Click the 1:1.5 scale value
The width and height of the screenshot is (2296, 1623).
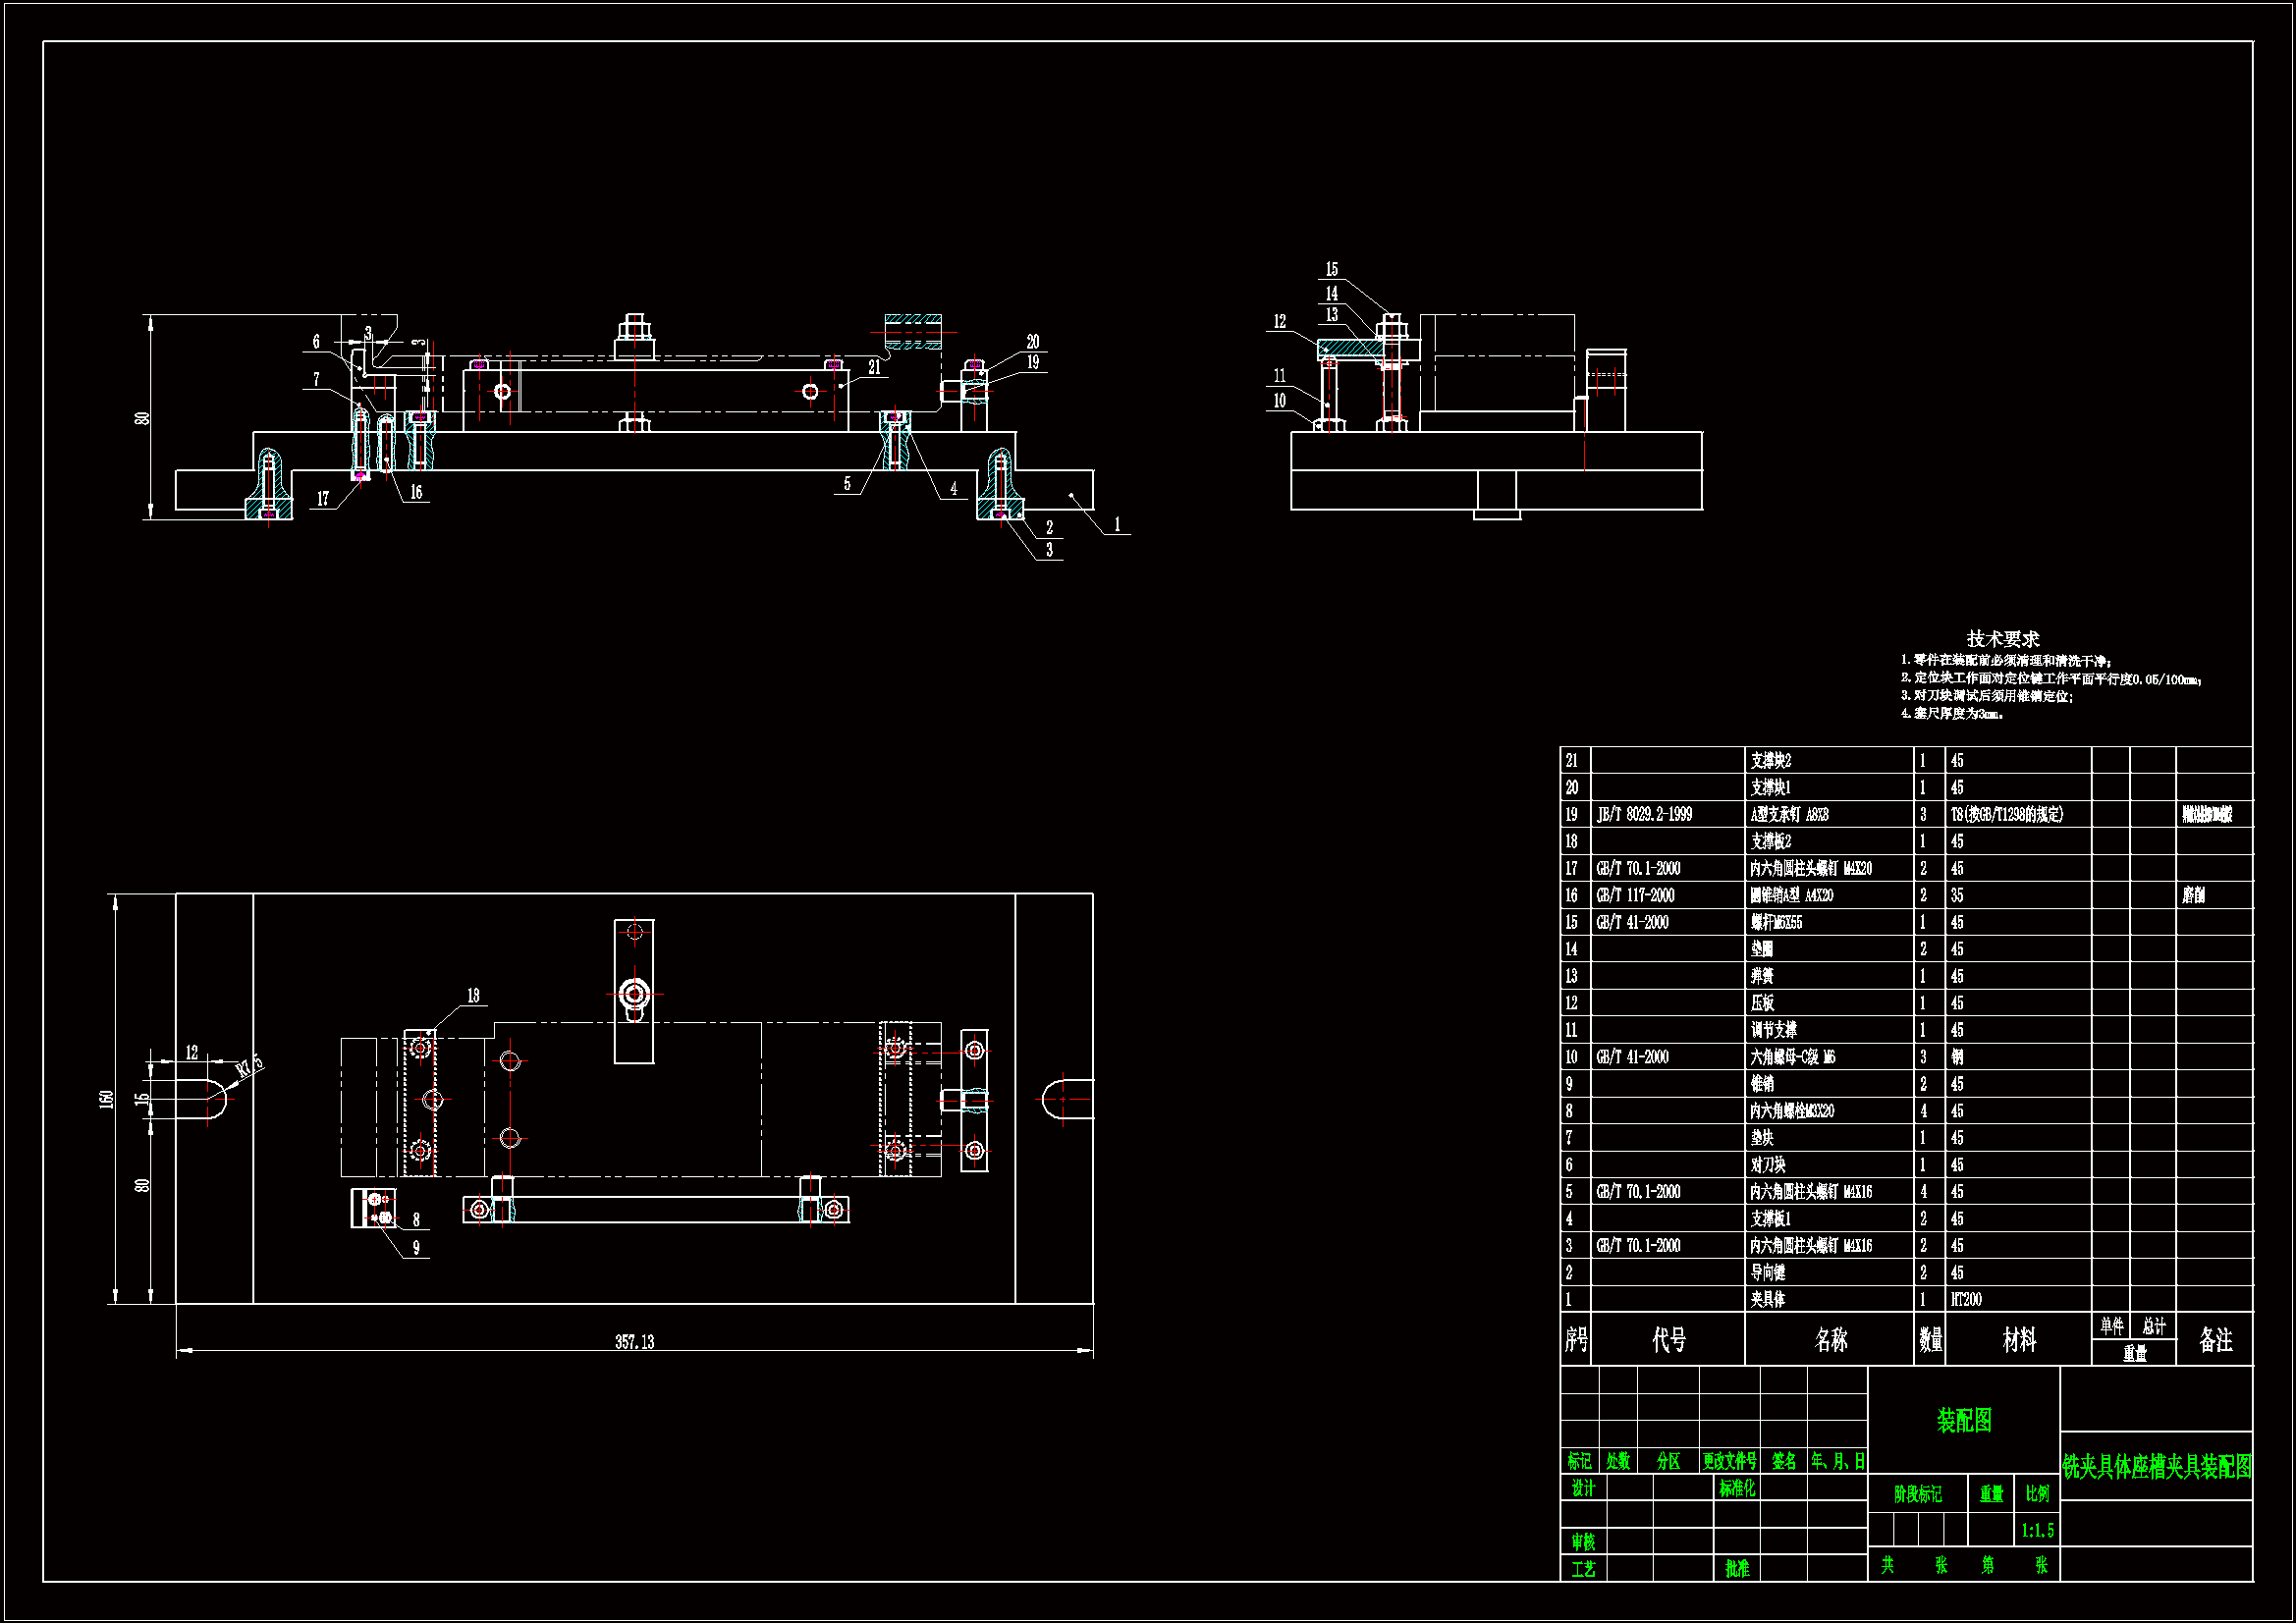click(2037, 1530)
